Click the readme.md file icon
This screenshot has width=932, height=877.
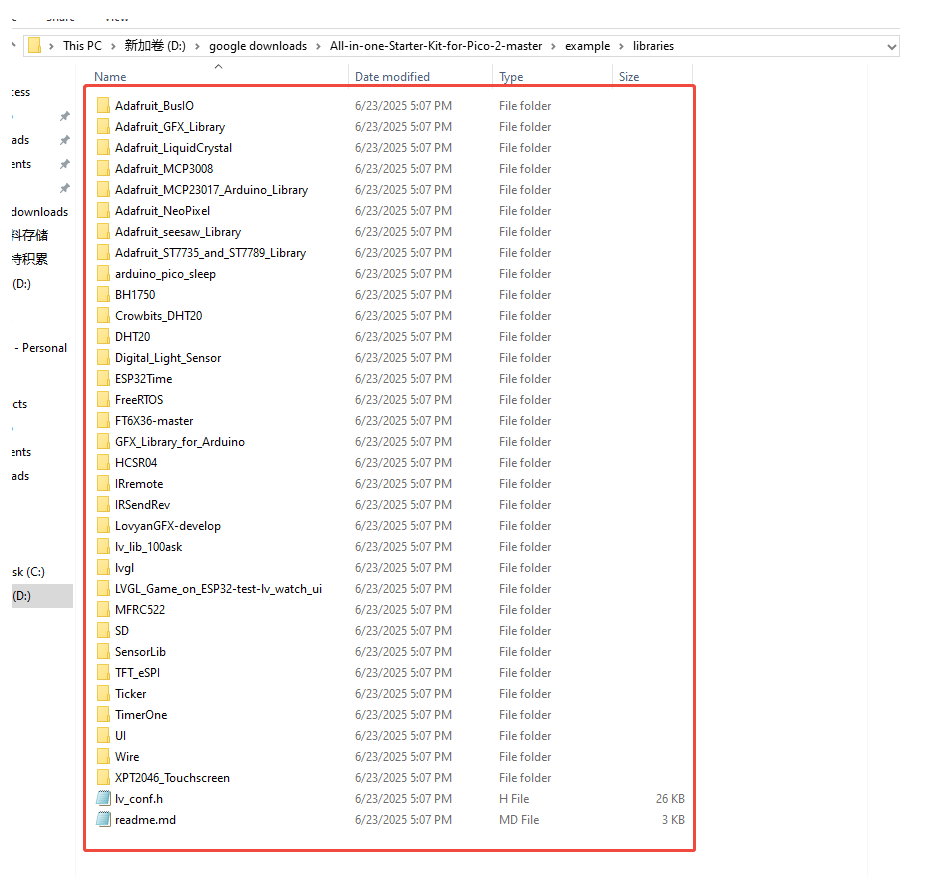click(x=103, y=819)
